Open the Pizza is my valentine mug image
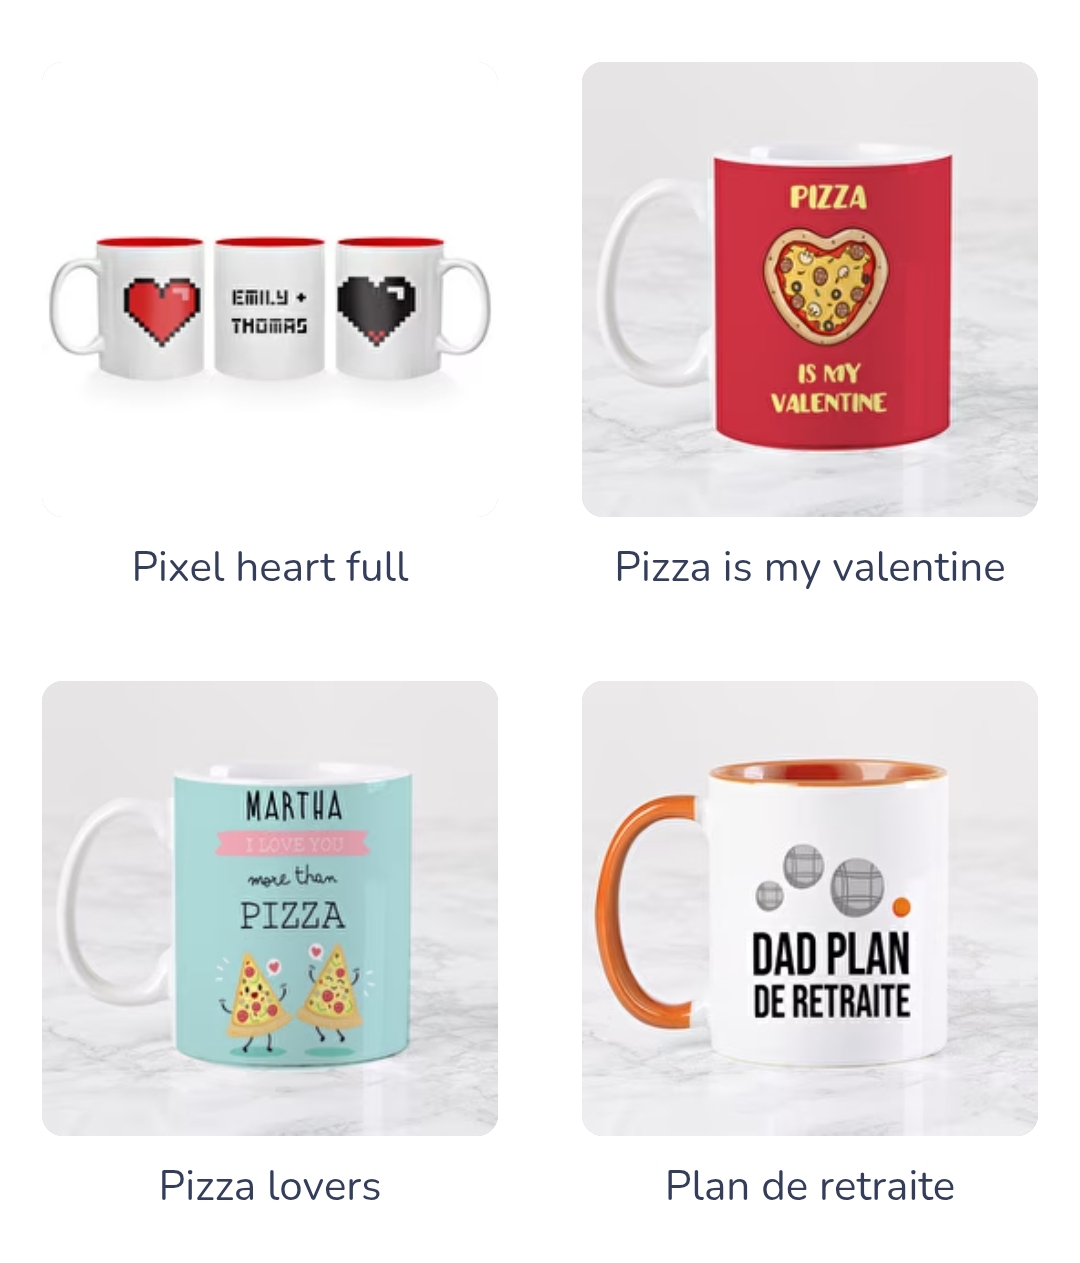Image resolution: width=1080 pixels, height=1263 pixels. point(810,289)
